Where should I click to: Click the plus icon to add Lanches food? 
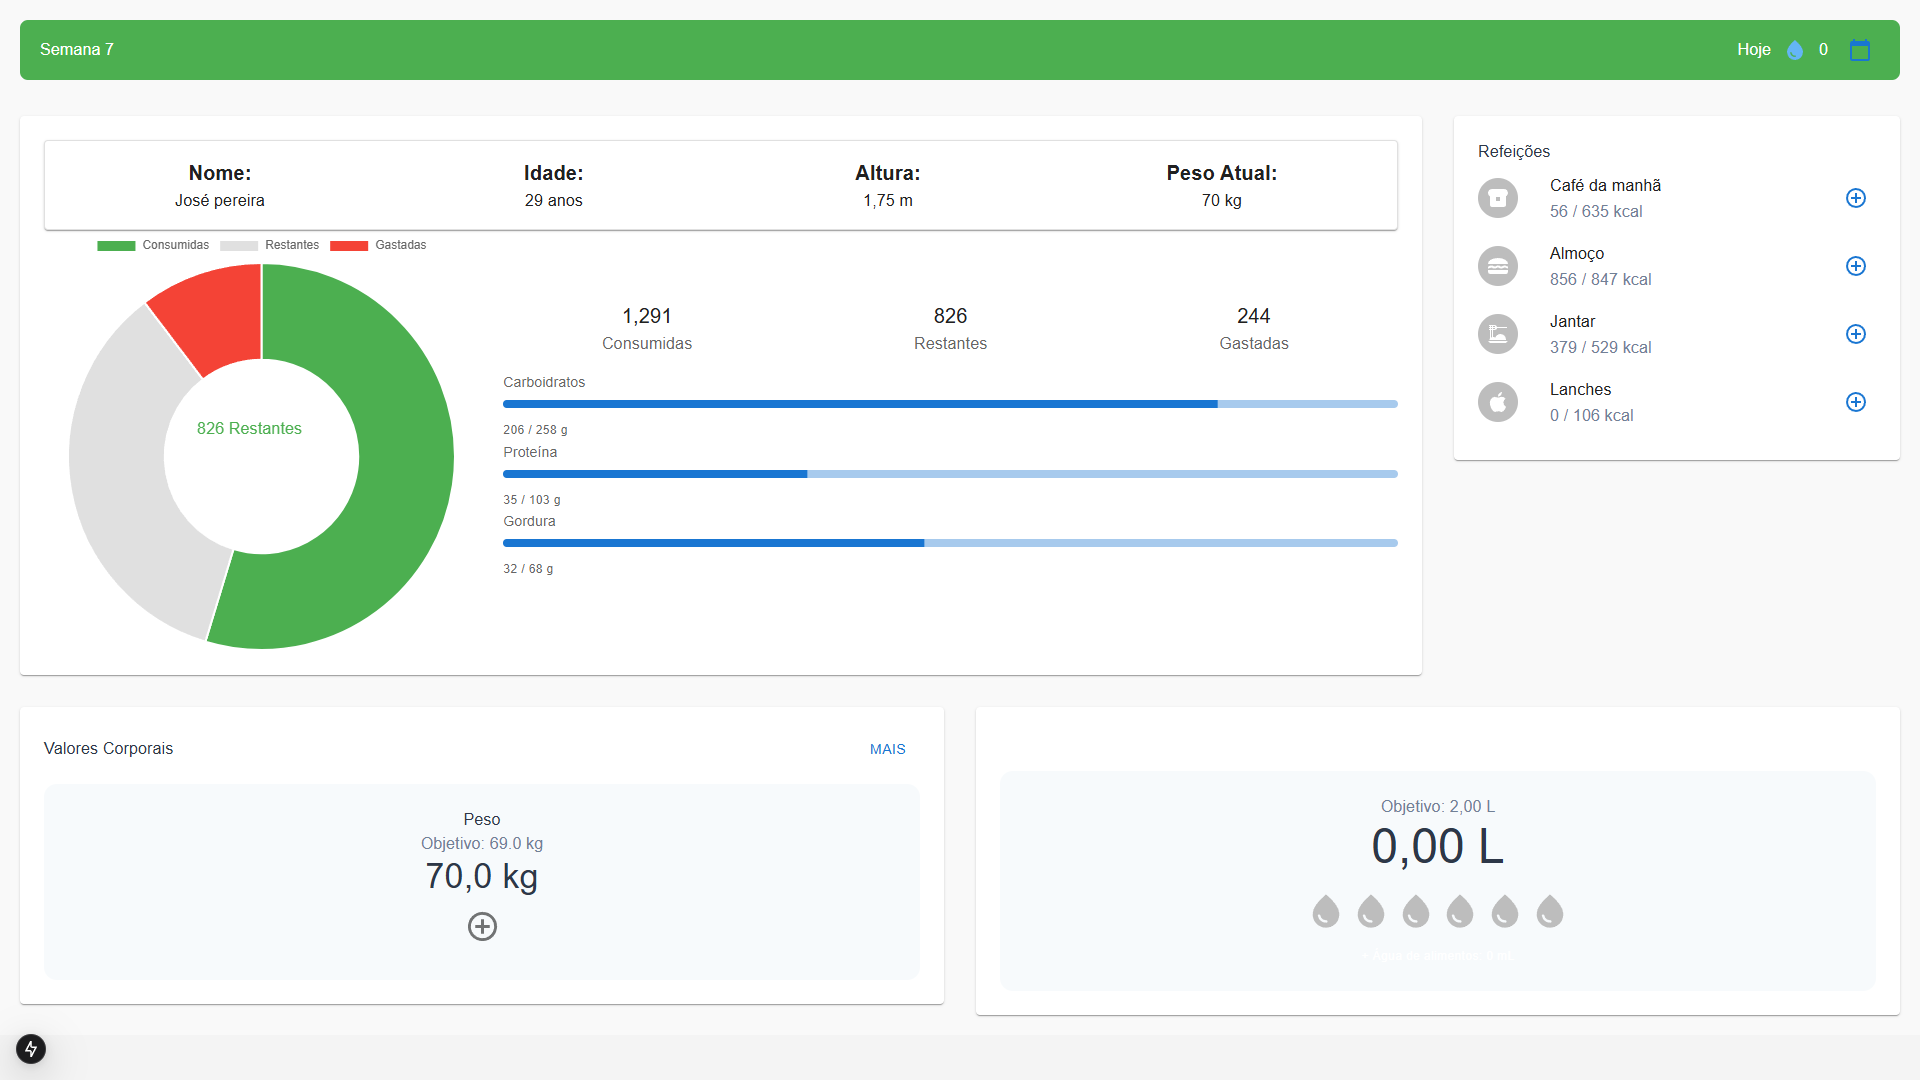(1855, 401)
